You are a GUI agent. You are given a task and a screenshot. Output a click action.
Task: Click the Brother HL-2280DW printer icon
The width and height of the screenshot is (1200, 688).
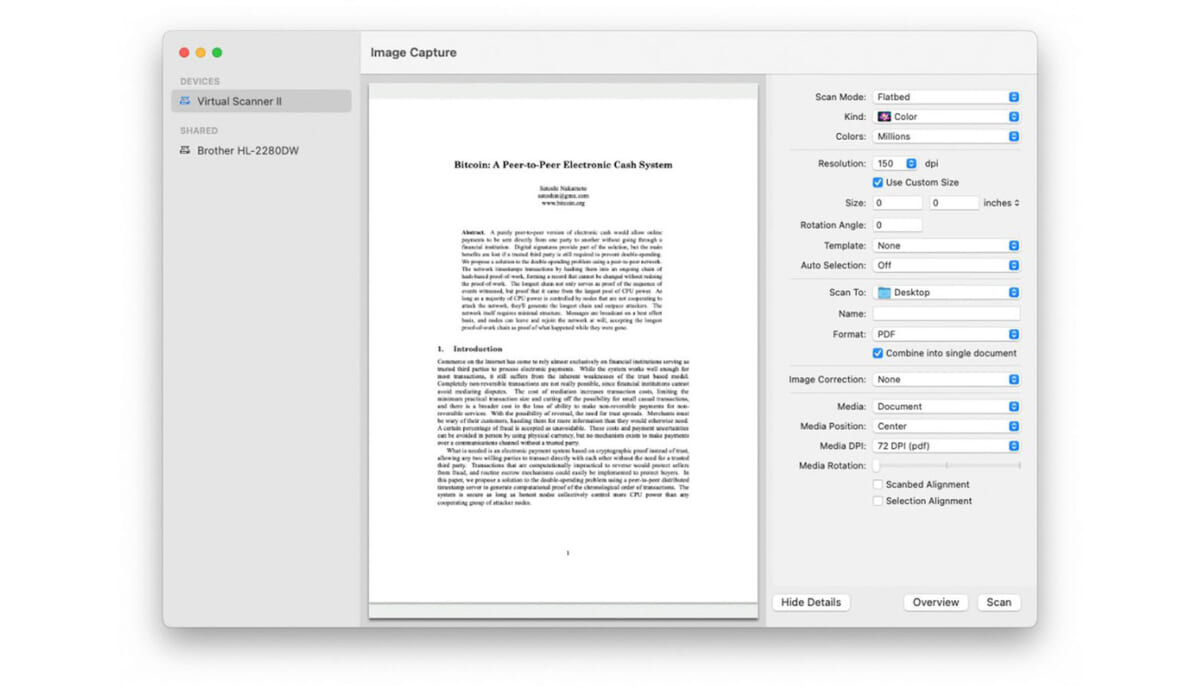(185, 150)
